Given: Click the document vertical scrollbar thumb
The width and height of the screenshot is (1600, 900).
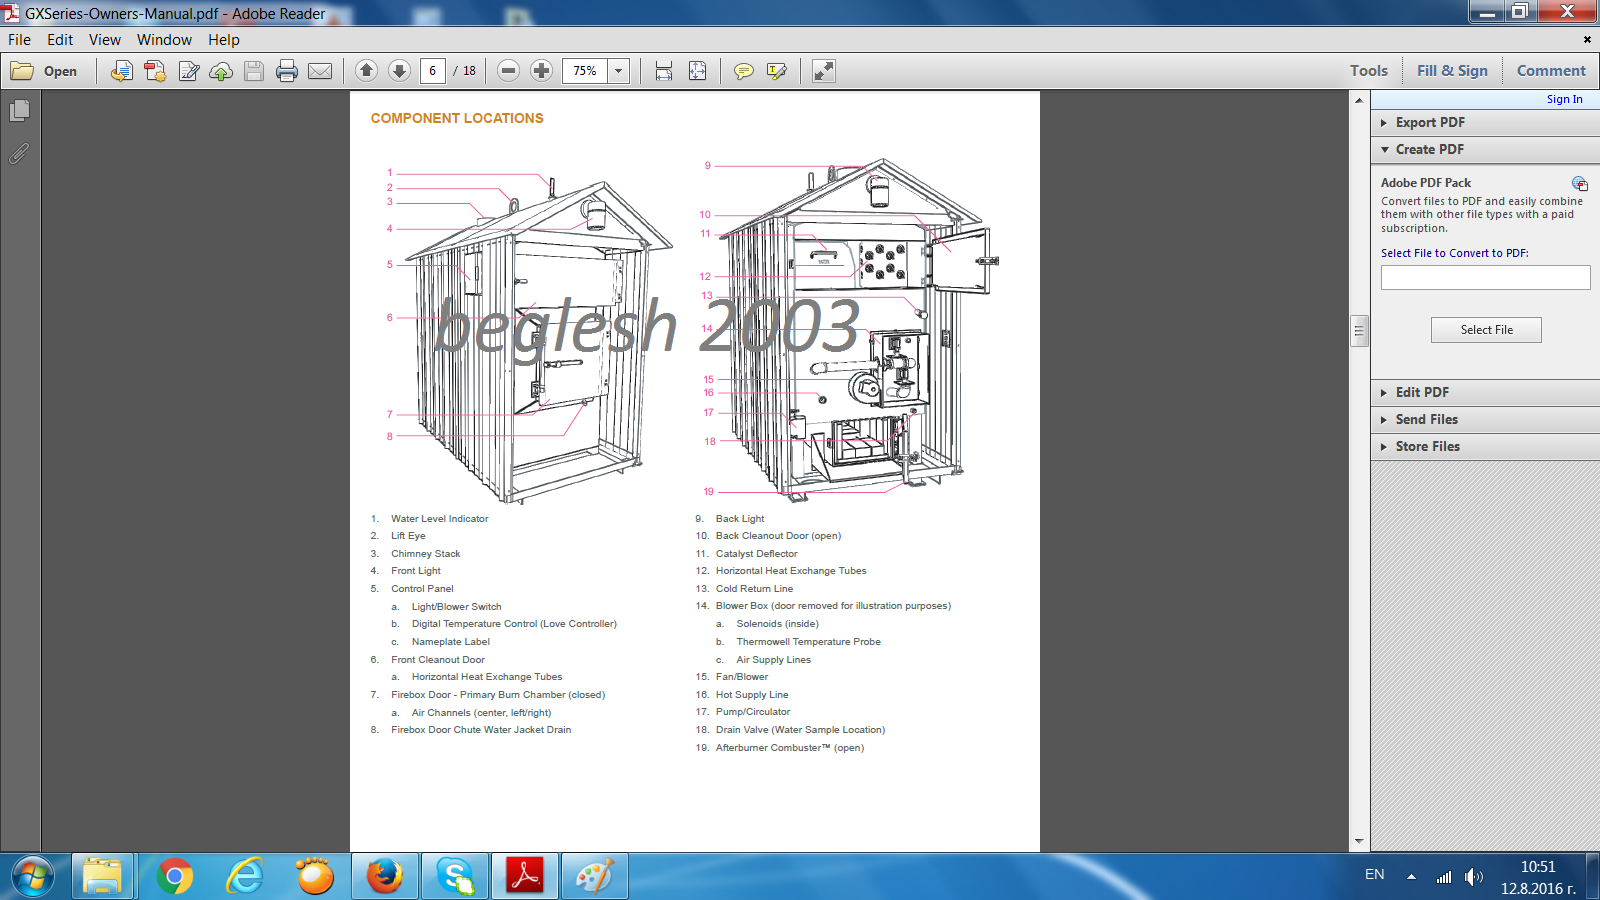Looking at the screenshot, I should click(1359, 330).
